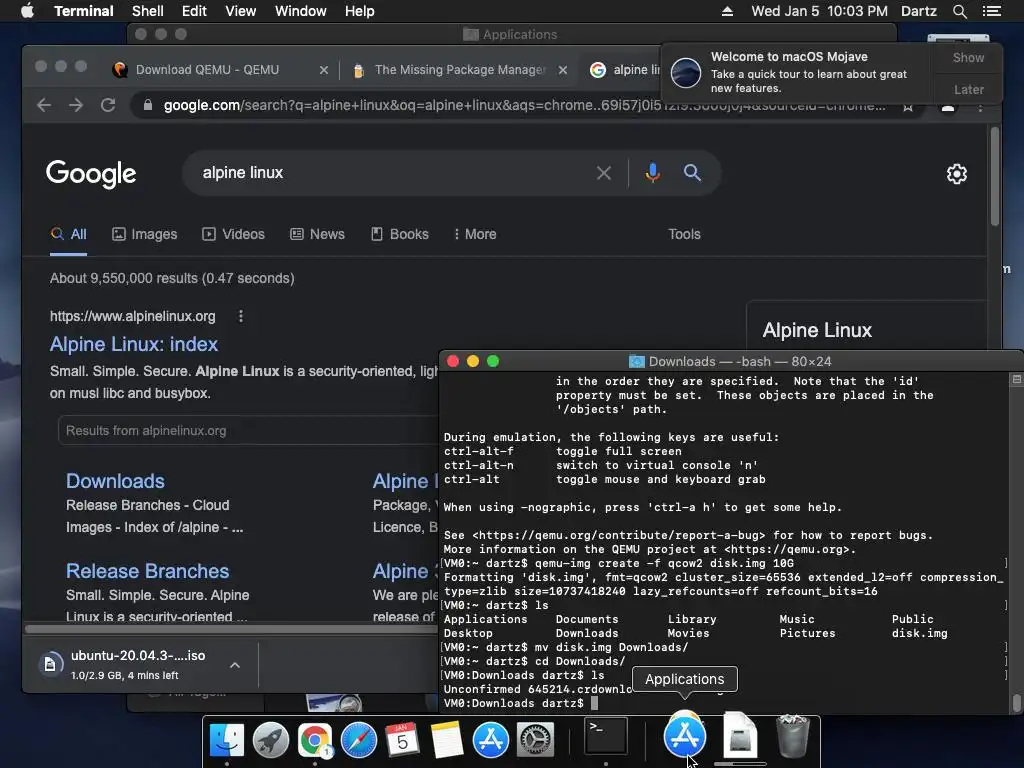
Task: Click the lock icon in address bar
Action: (148, 105)
